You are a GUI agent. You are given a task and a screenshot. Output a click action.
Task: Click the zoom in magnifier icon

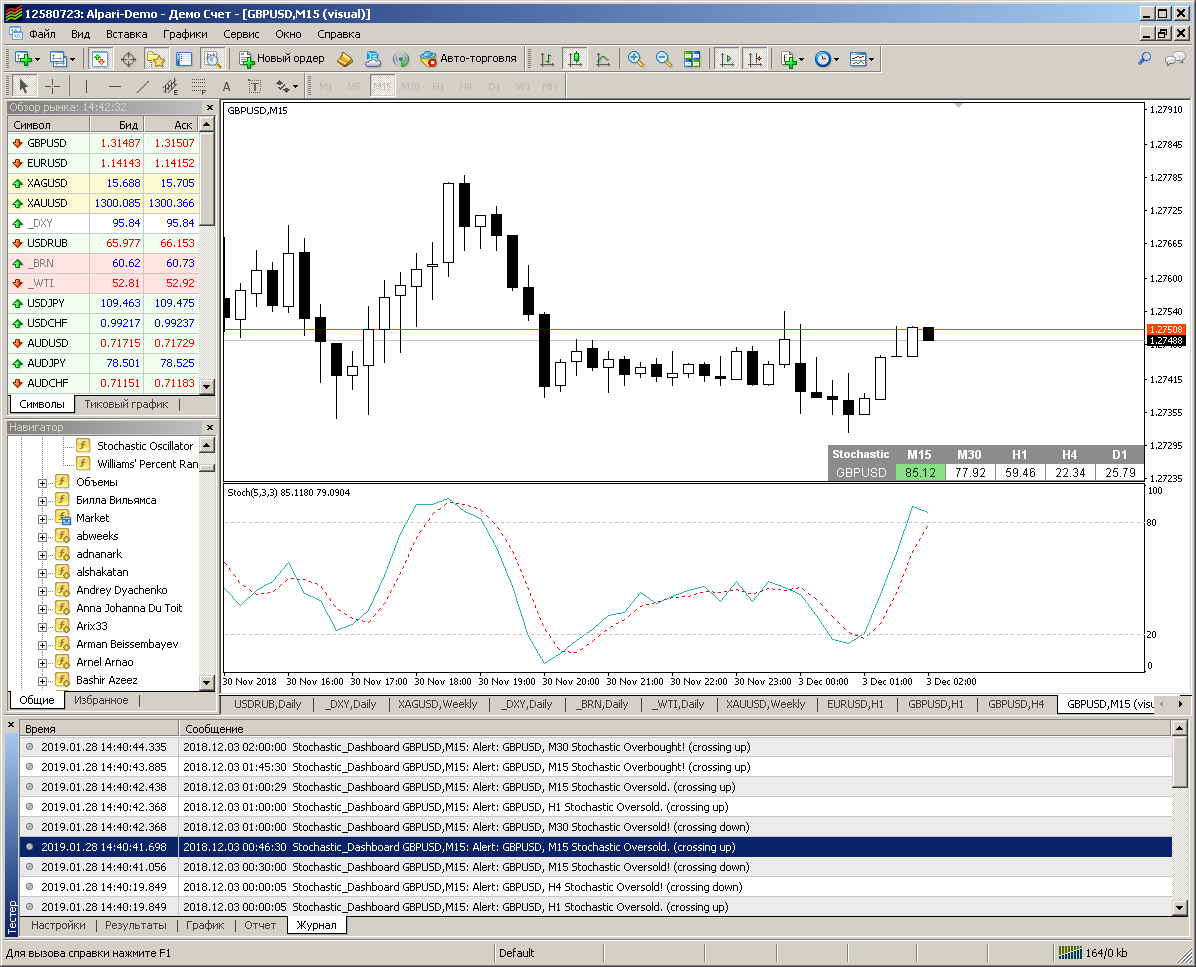click(x=635, y=59)
